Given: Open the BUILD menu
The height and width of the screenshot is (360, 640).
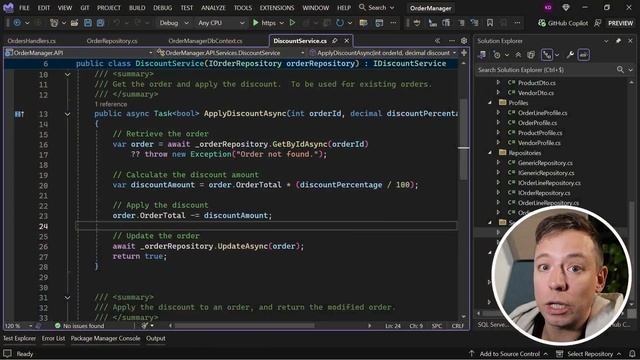Looking at the screenshot, I should [x=137, y=8].
